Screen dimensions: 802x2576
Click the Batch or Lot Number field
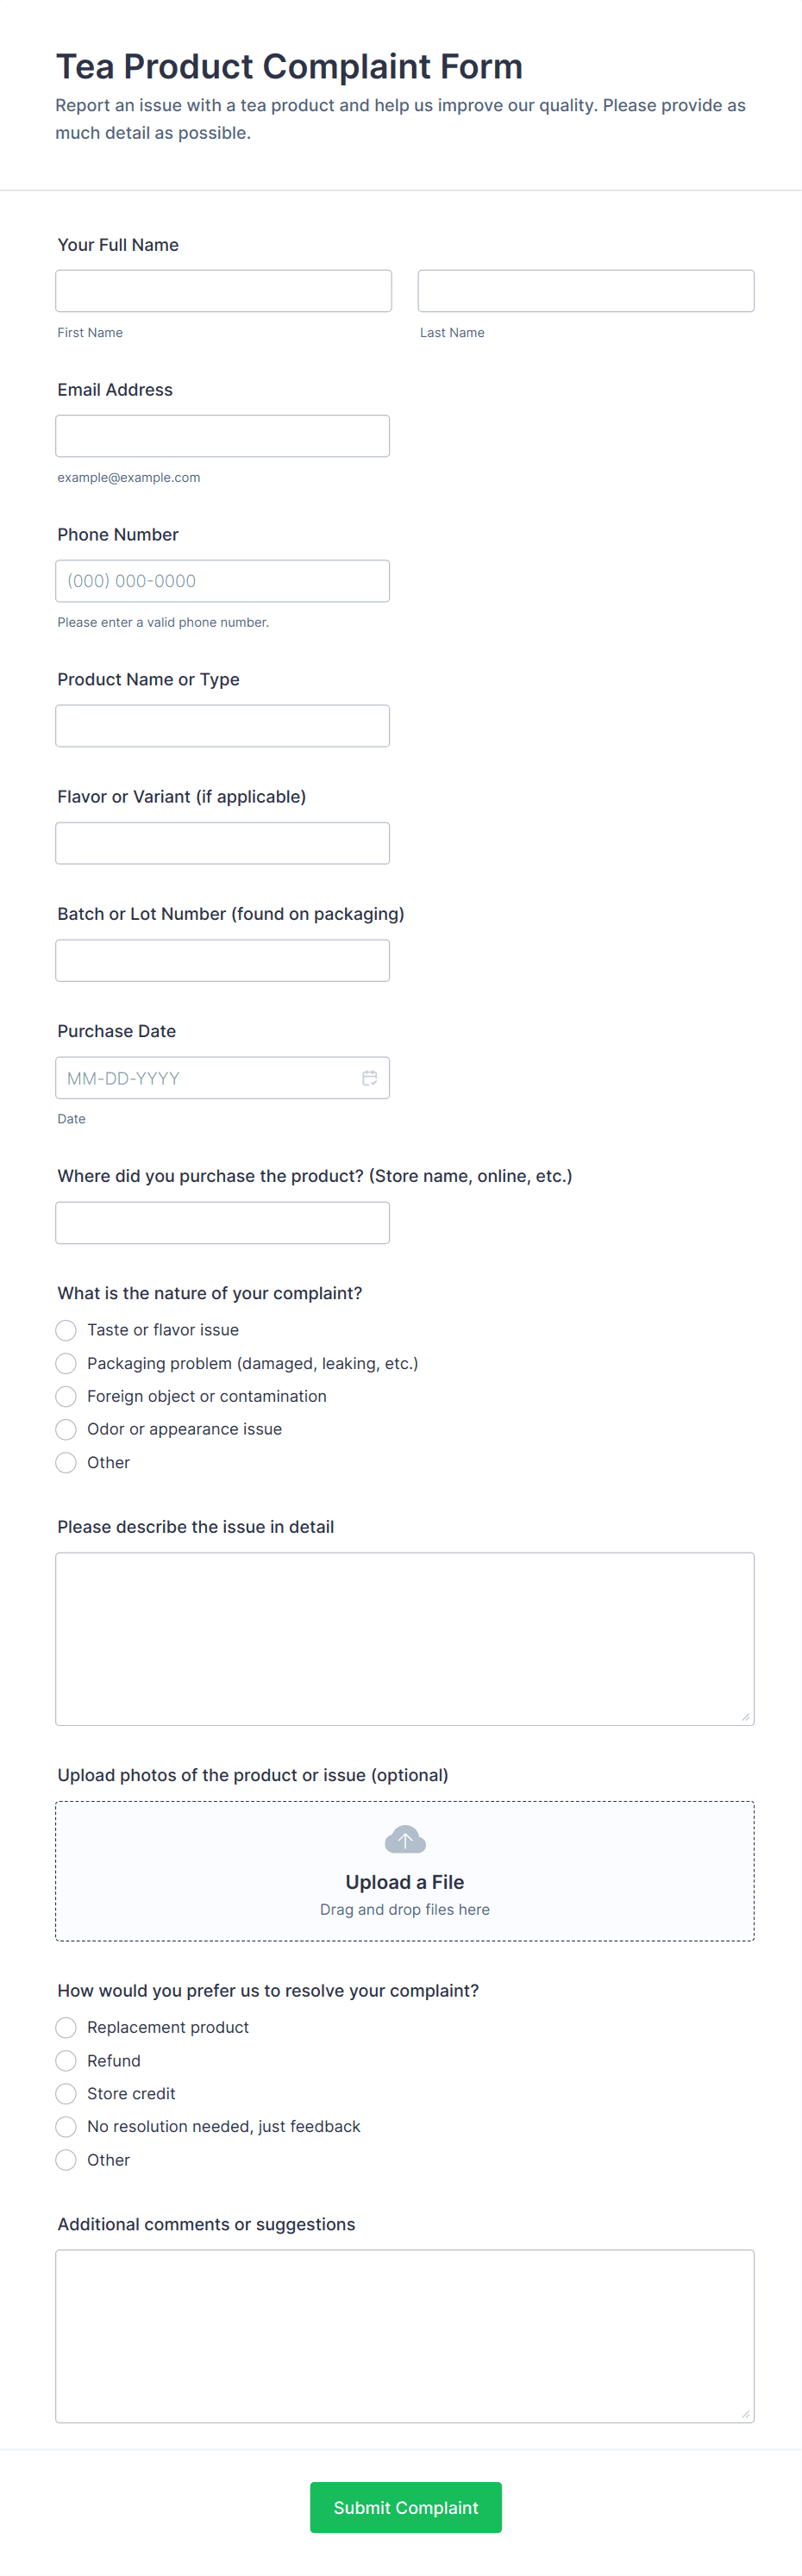(222, 961)
